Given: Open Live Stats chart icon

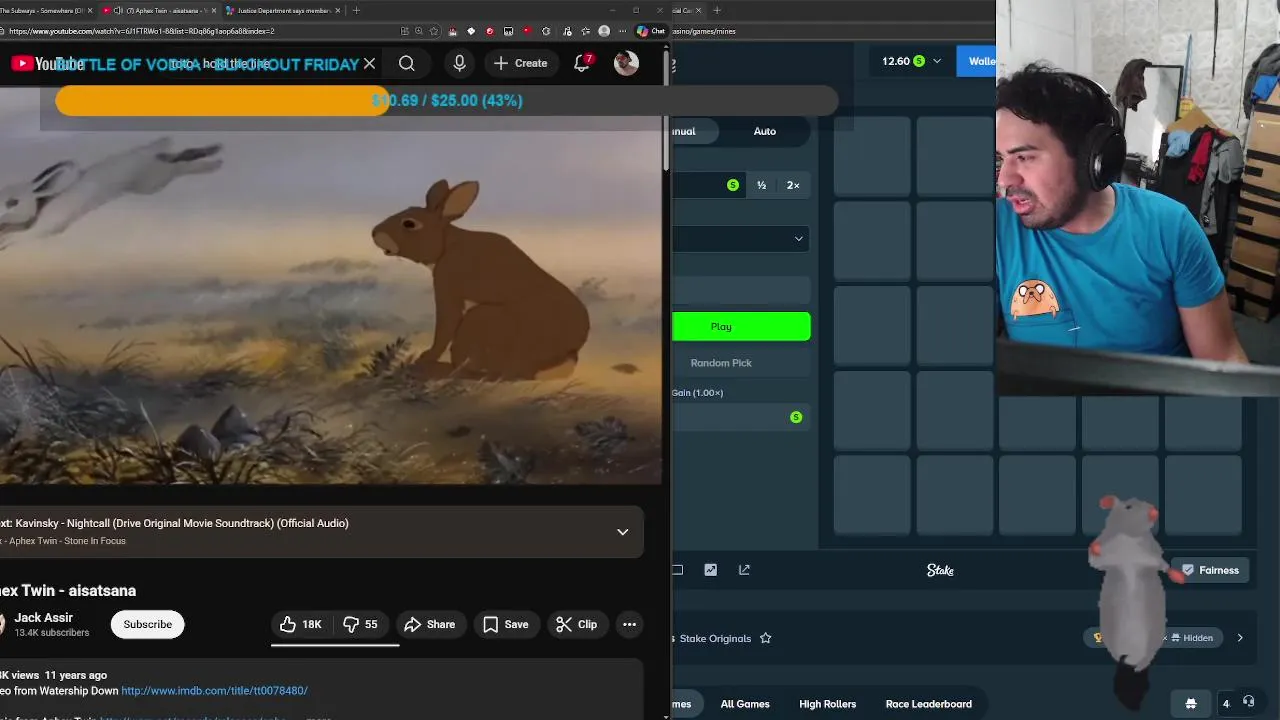Looking at the screenshot, I should point(710,570).
